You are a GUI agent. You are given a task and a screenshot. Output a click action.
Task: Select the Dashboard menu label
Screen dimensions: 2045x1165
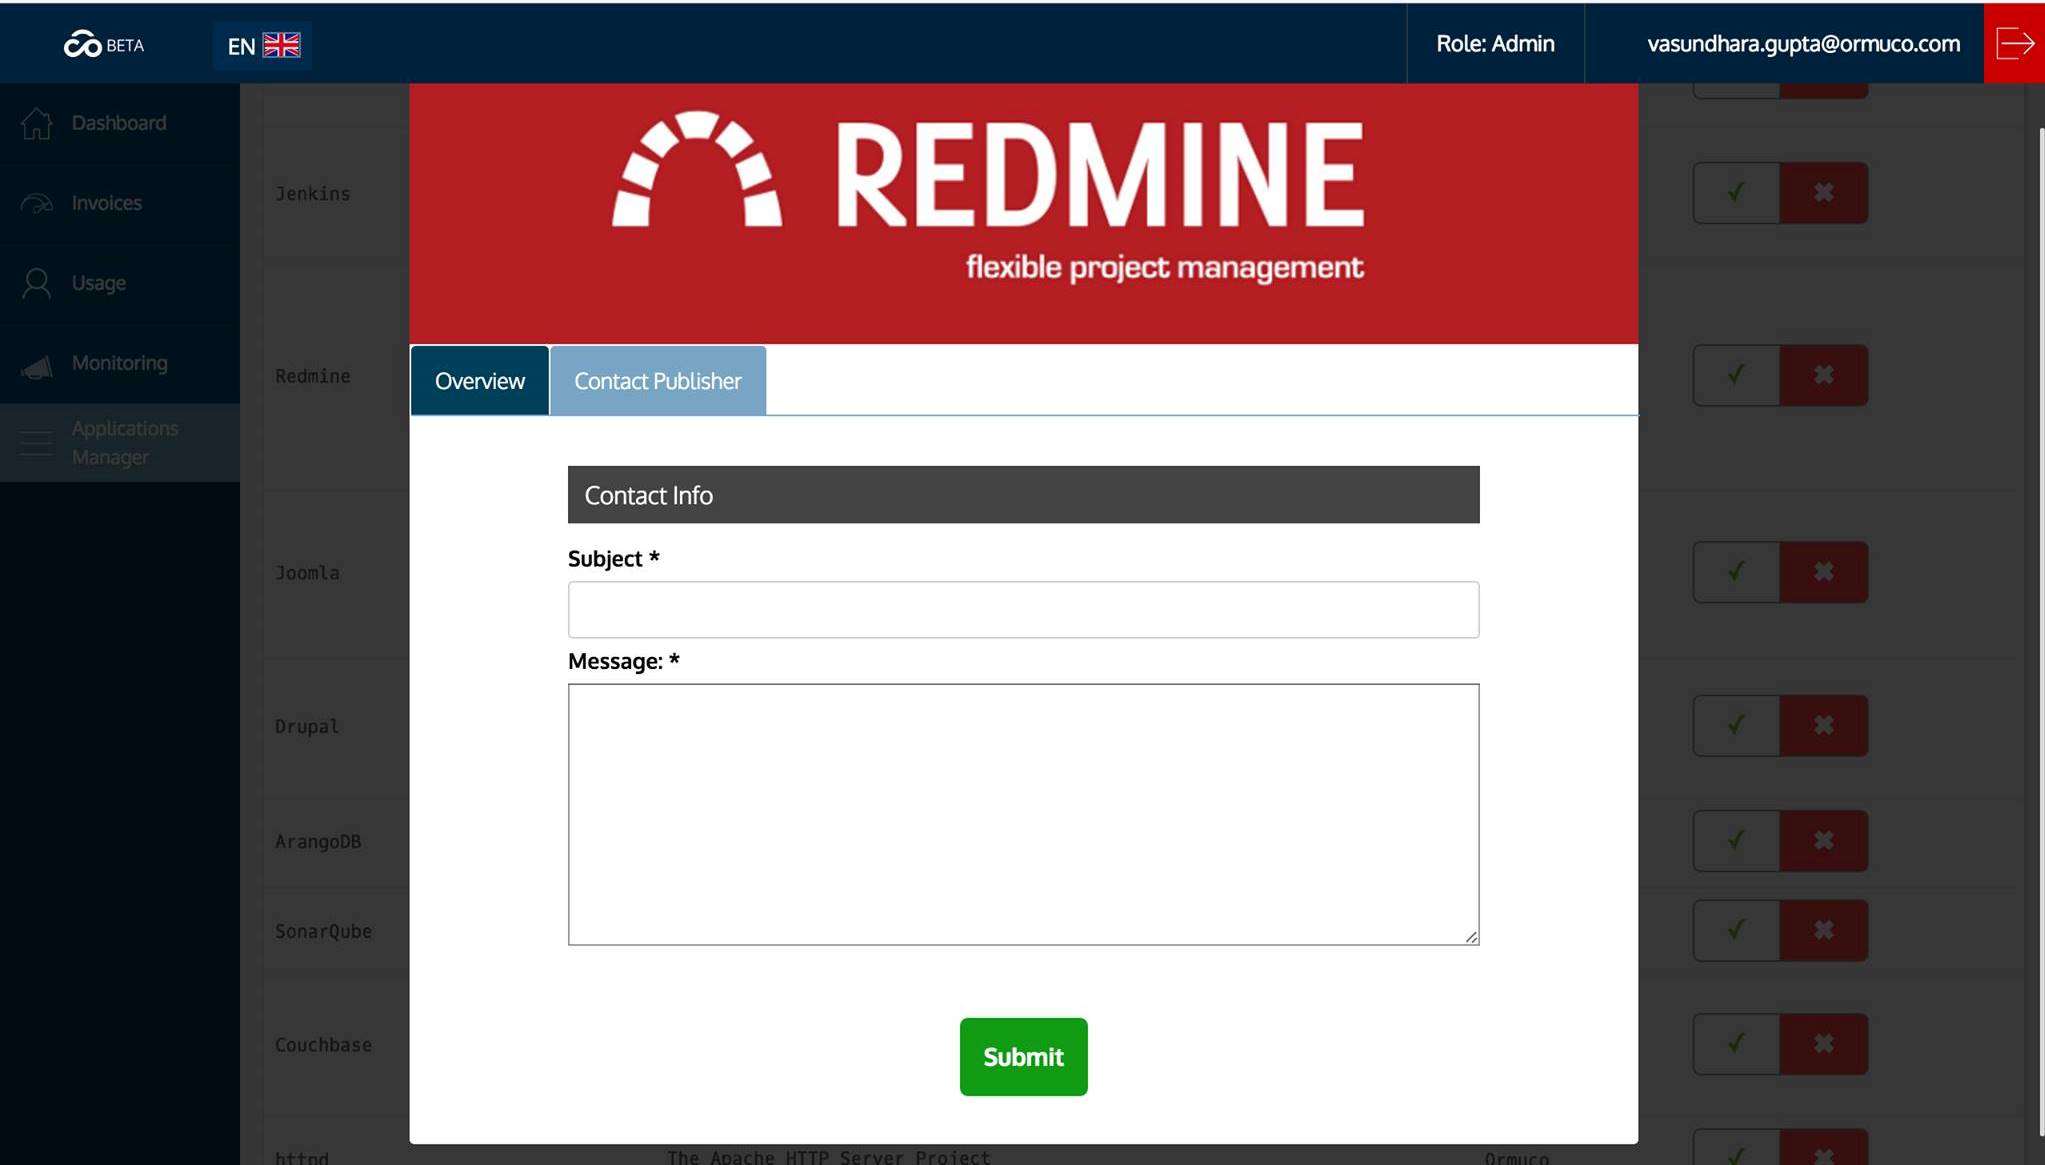click(119, 123)
